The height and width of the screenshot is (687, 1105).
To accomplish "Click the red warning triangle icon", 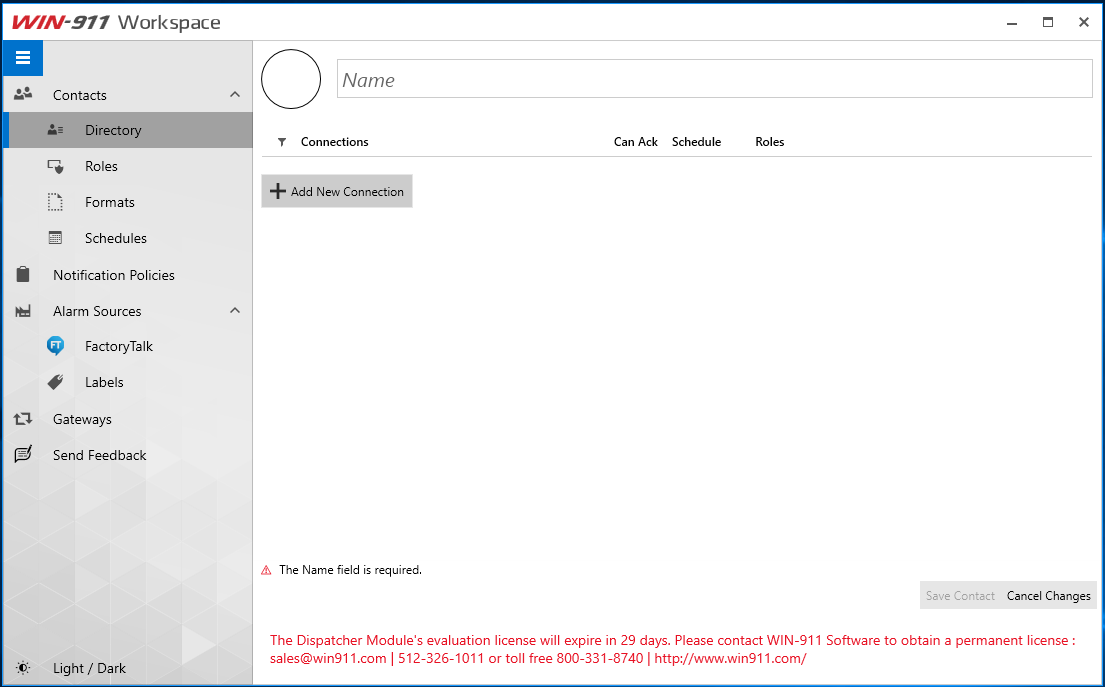I will [266, 570].
